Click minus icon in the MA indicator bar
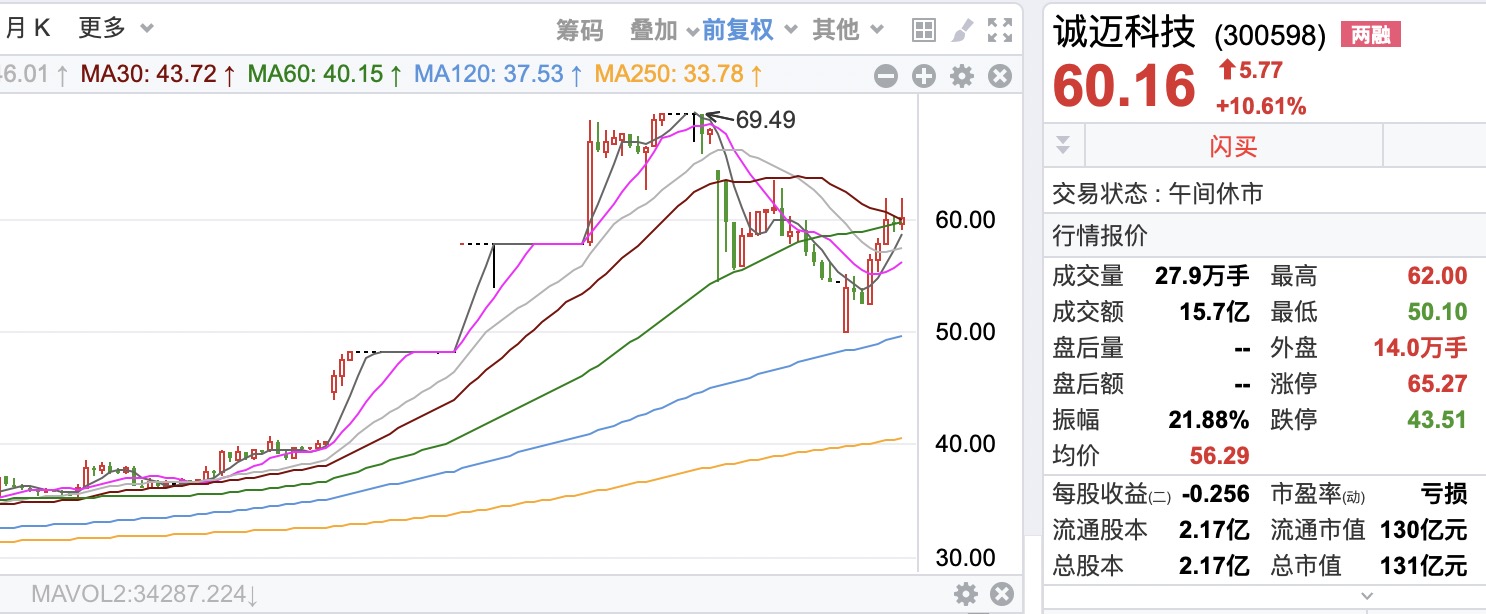This screenshot has height=614, width=1486. click(885, 76)
